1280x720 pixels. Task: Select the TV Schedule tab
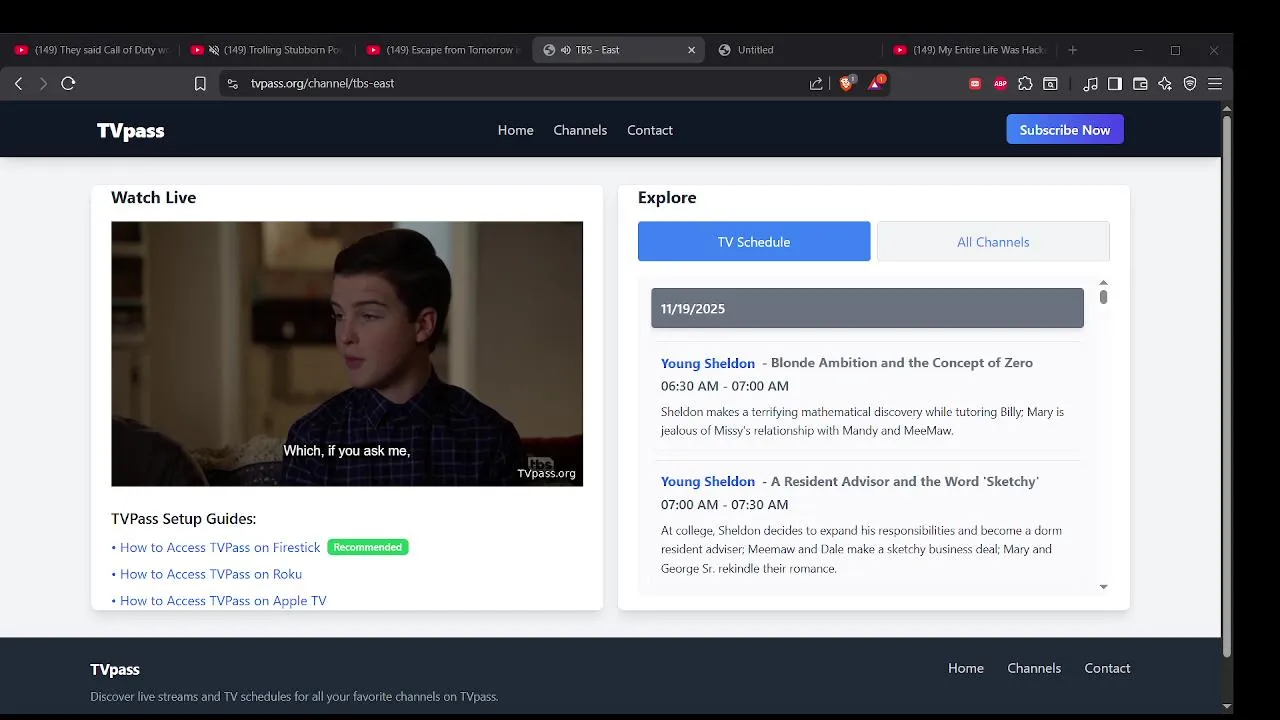754,242
